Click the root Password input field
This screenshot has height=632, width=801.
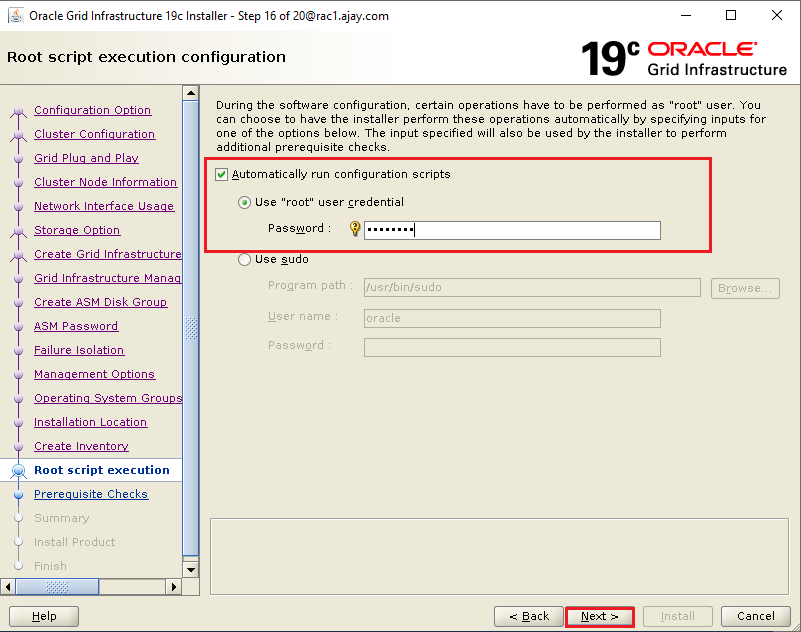pyautogui.click(x=512, y=230)
